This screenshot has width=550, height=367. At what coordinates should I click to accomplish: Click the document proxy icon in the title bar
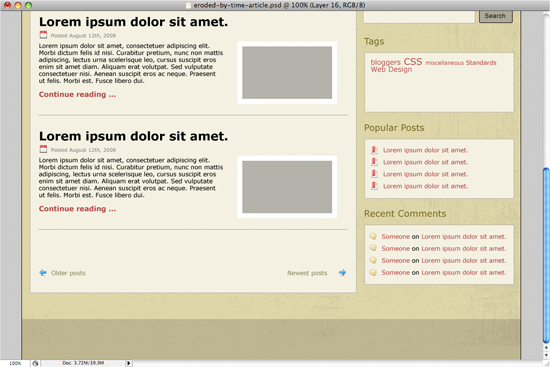(x=188, y=5)
